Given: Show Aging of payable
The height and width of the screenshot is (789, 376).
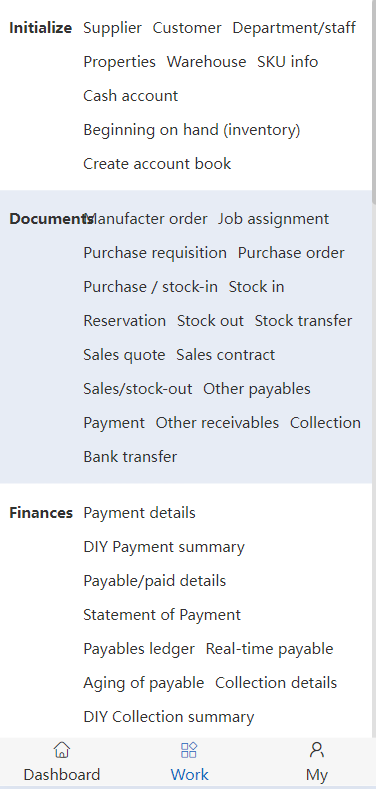Looking at the screenshot, I should point(144,683).
